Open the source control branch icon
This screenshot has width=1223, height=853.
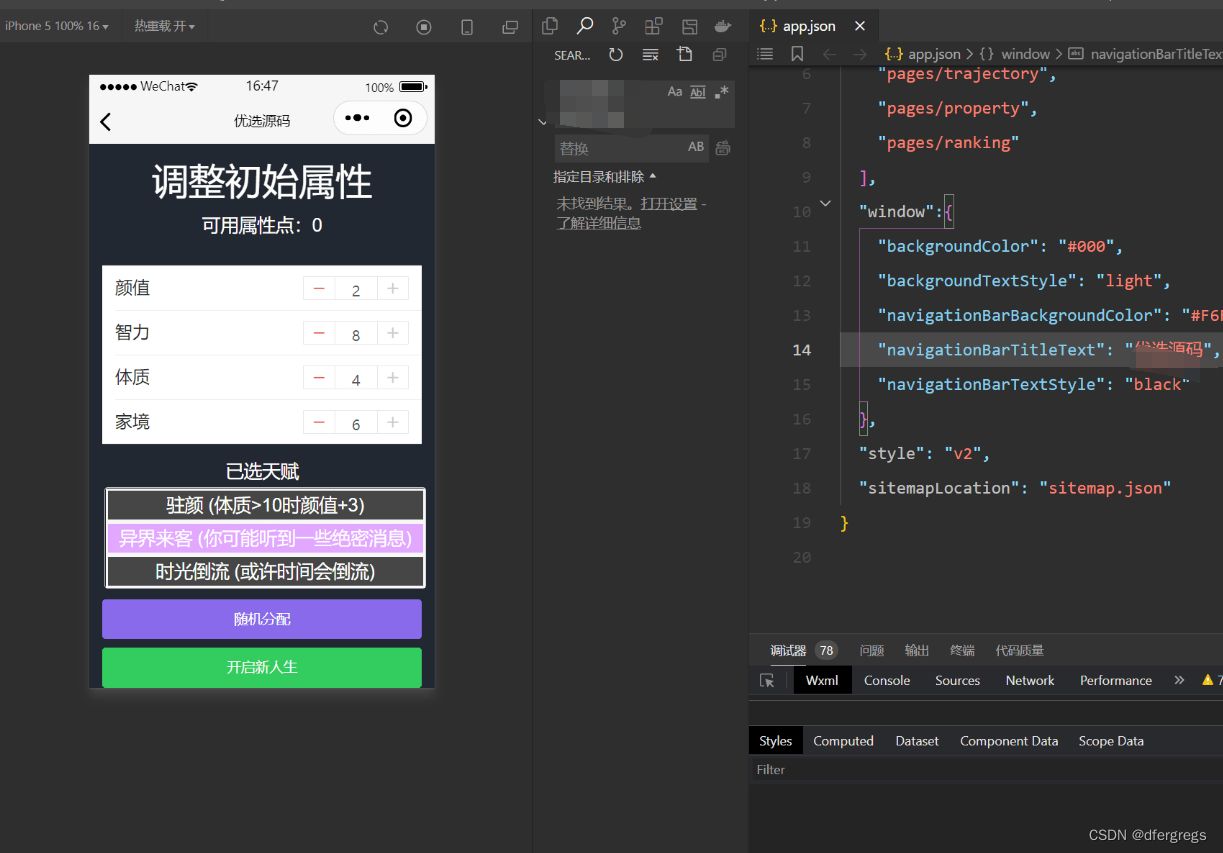click(x=619, y=27)
